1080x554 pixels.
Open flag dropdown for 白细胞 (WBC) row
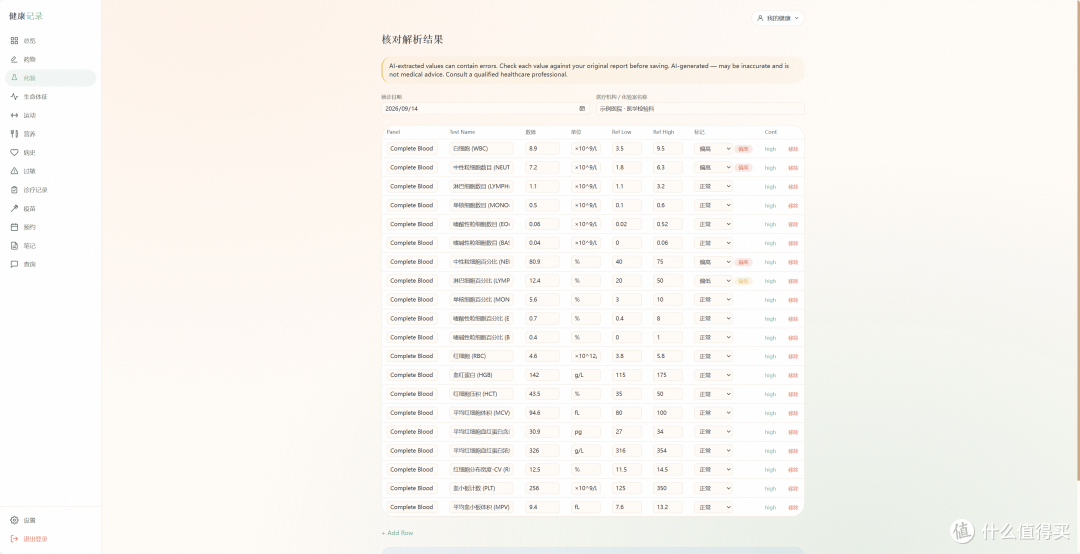click(x=713, y=149)
